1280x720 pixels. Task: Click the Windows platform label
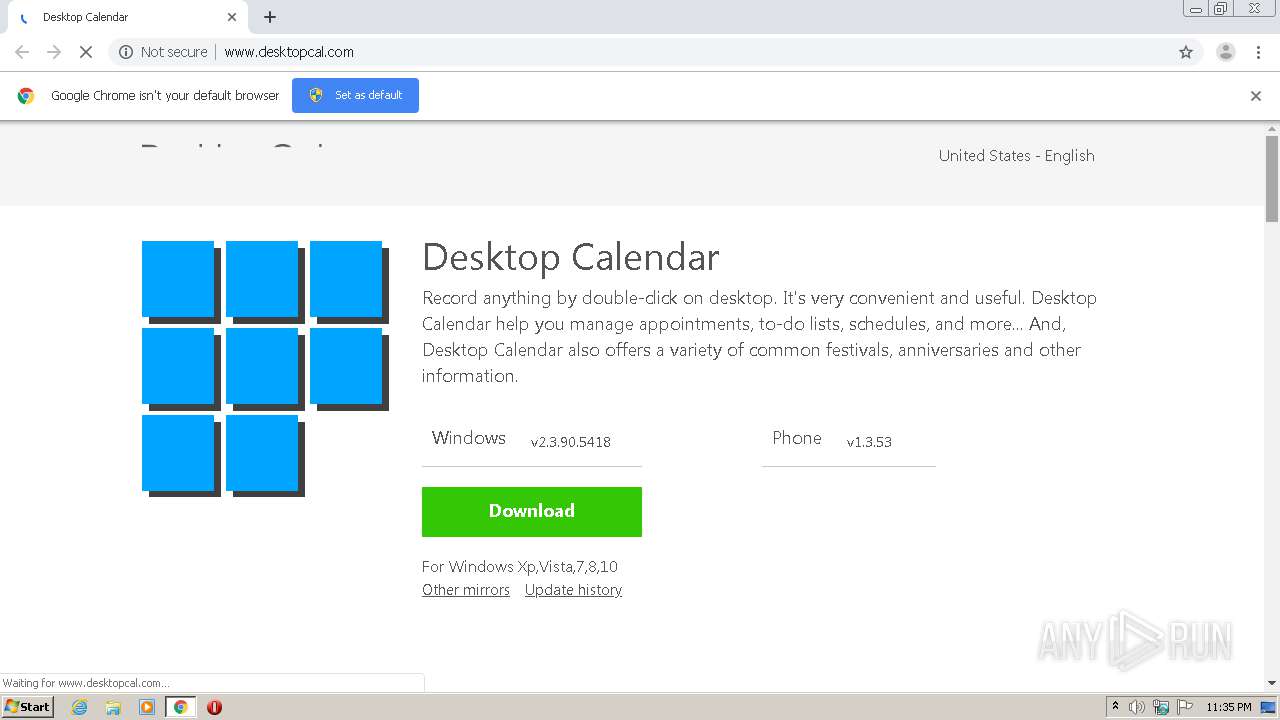469,438
